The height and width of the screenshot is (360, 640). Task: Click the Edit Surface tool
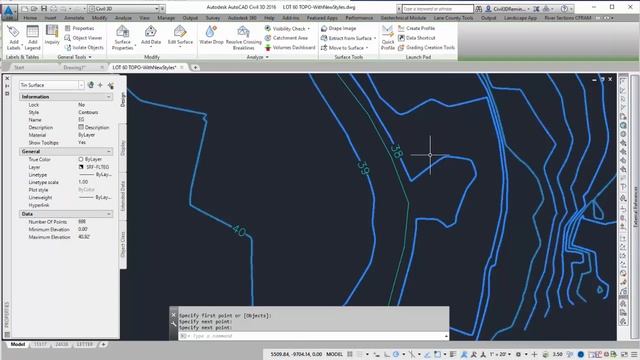tap(180, 35)
